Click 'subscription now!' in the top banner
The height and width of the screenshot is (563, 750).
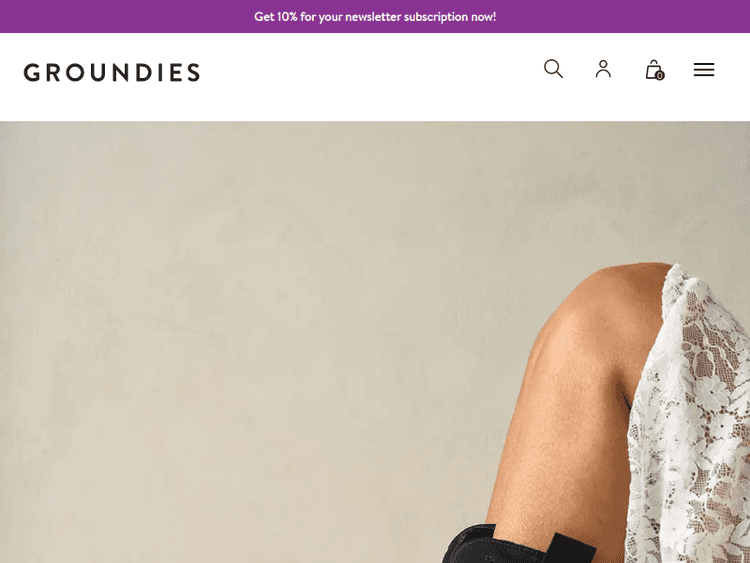pos(450,17)
